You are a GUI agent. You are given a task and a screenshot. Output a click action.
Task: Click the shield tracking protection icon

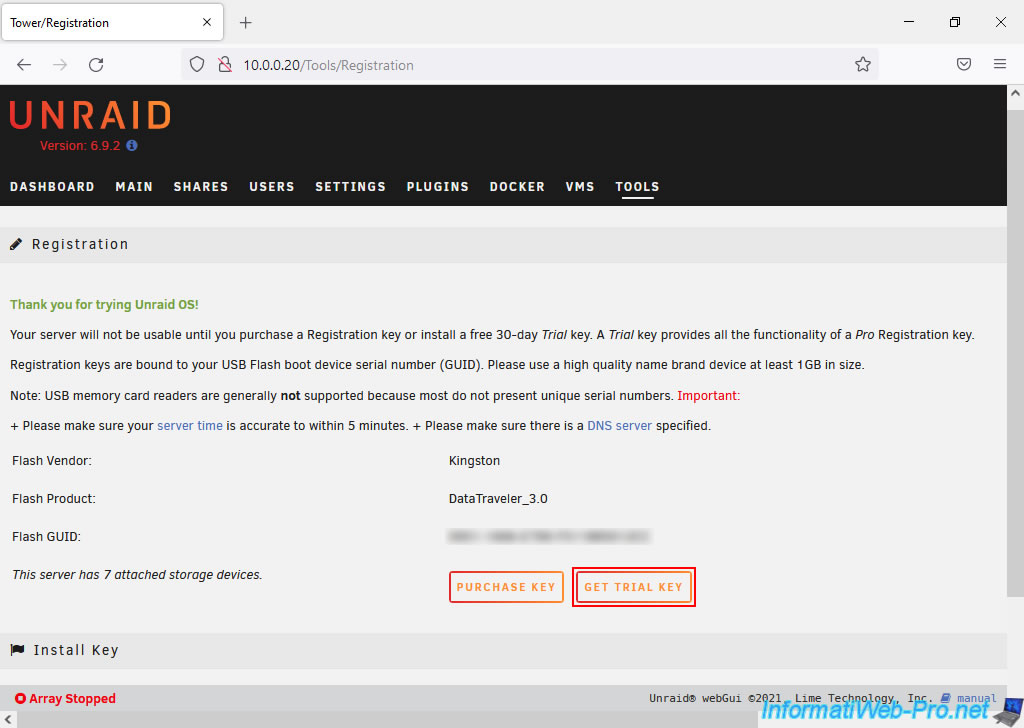[197, 65]
